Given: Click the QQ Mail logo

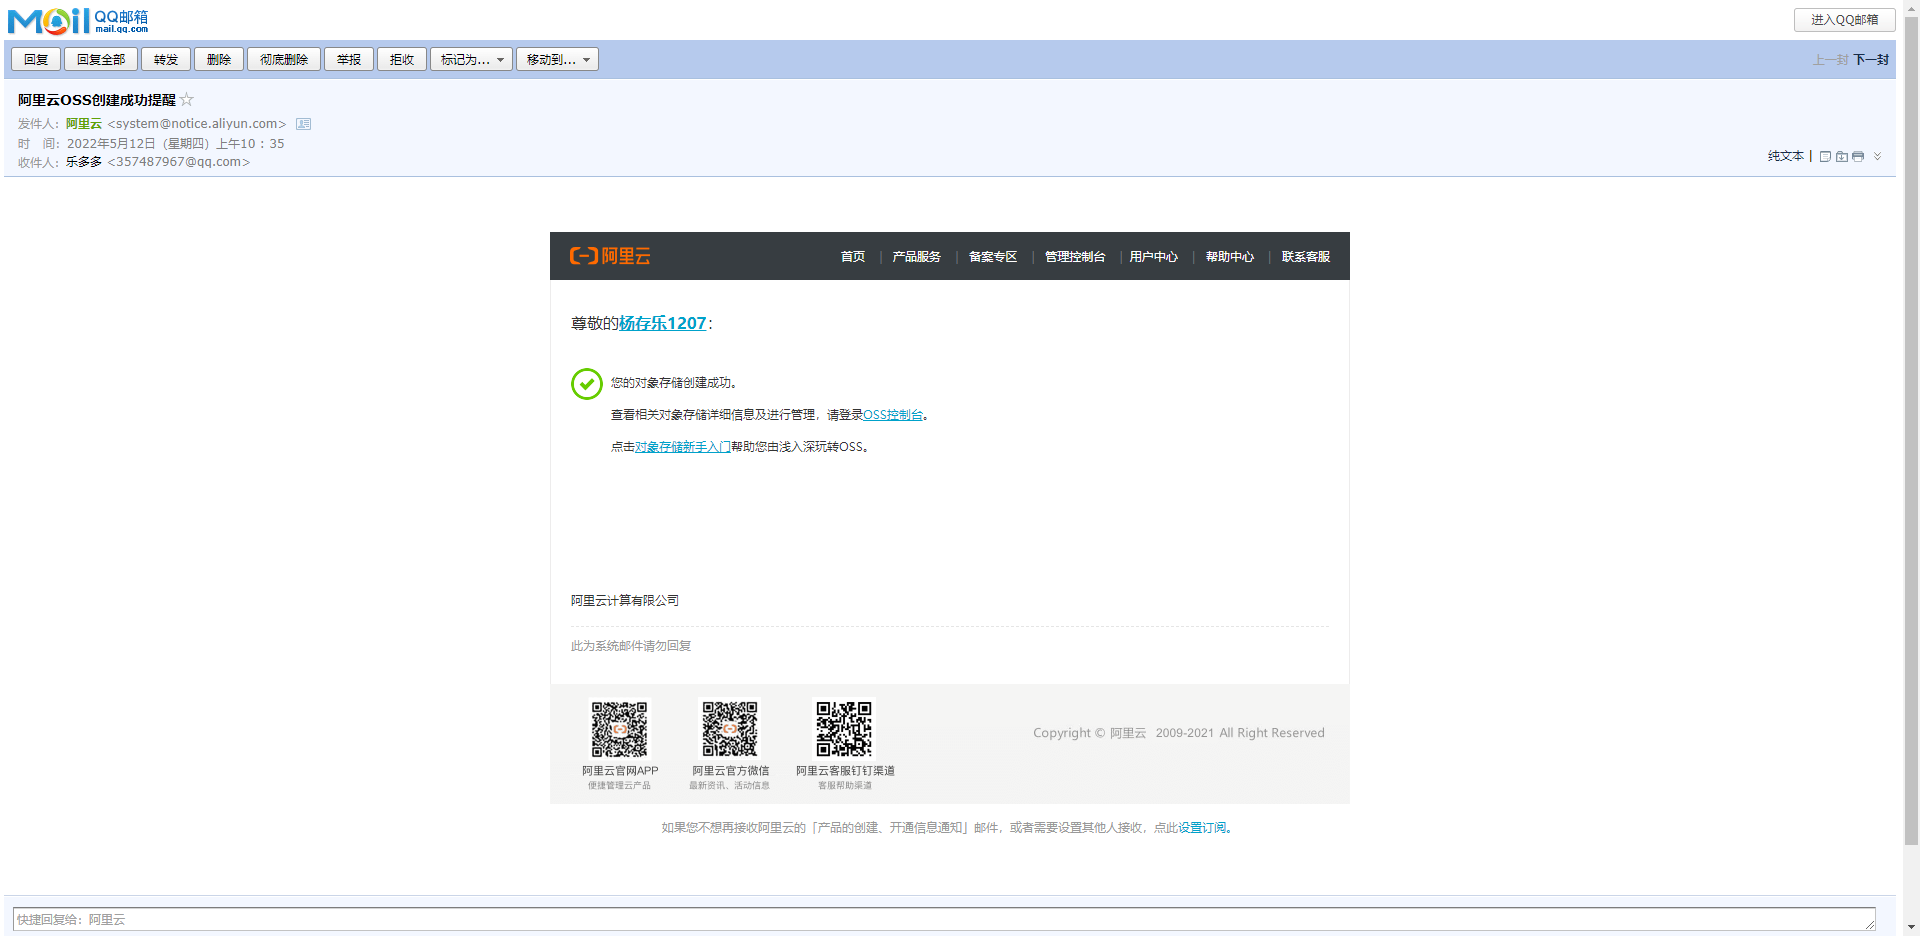Looking at the screenshot, I should pyautogui.click(x=78, y=20).
